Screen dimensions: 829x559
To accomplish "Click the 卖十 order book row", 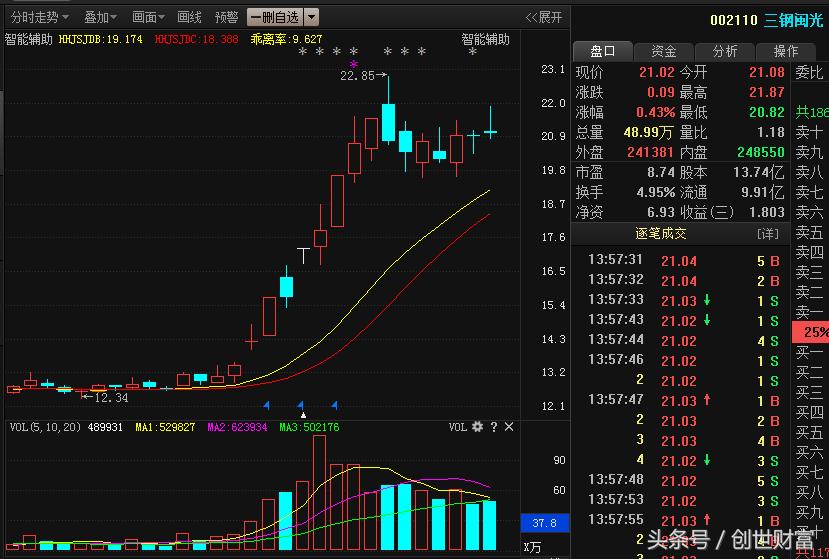I will [809, 132].
